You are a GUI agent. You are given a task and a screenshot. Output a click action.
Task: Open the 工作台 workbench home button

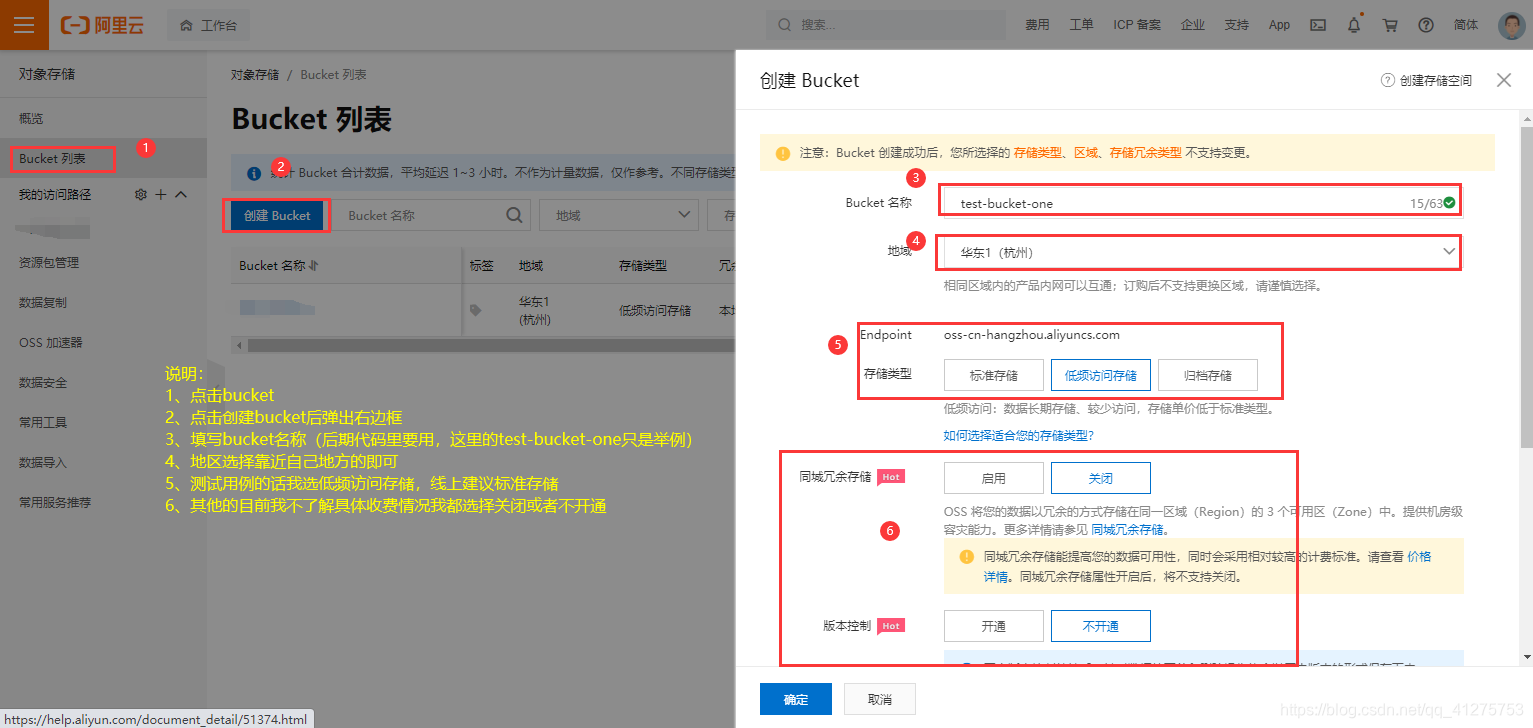click(208, 26)
